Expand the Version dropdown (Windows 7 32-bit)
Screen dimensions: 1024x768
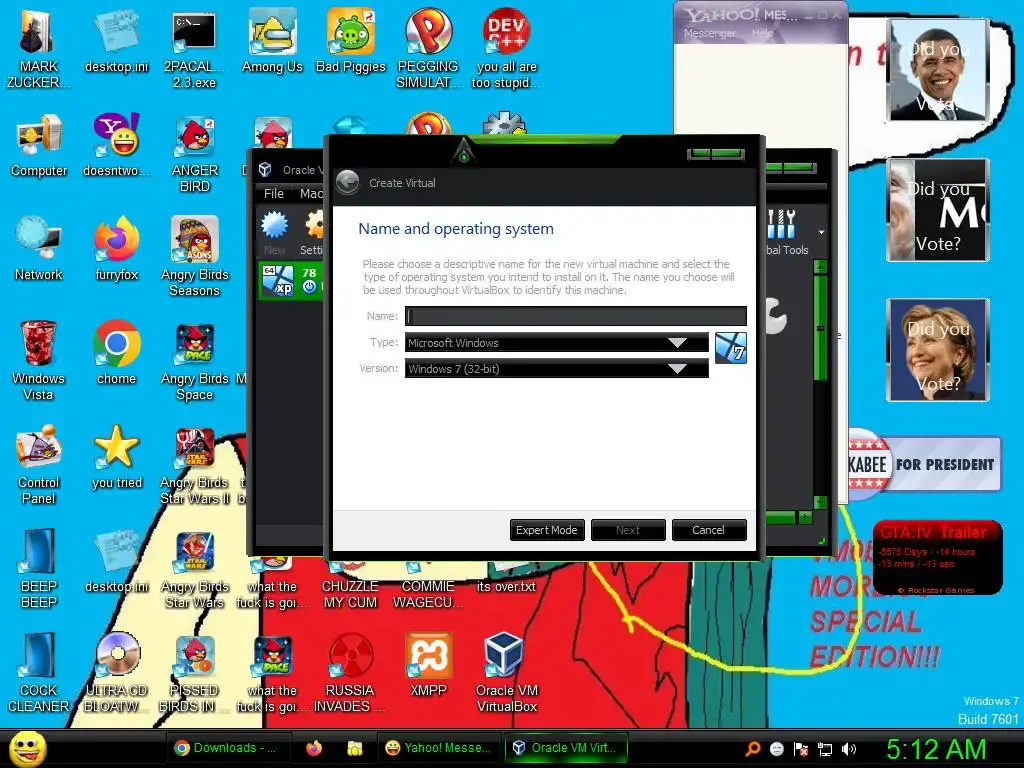pyautogui.click(x=556, y=369)
